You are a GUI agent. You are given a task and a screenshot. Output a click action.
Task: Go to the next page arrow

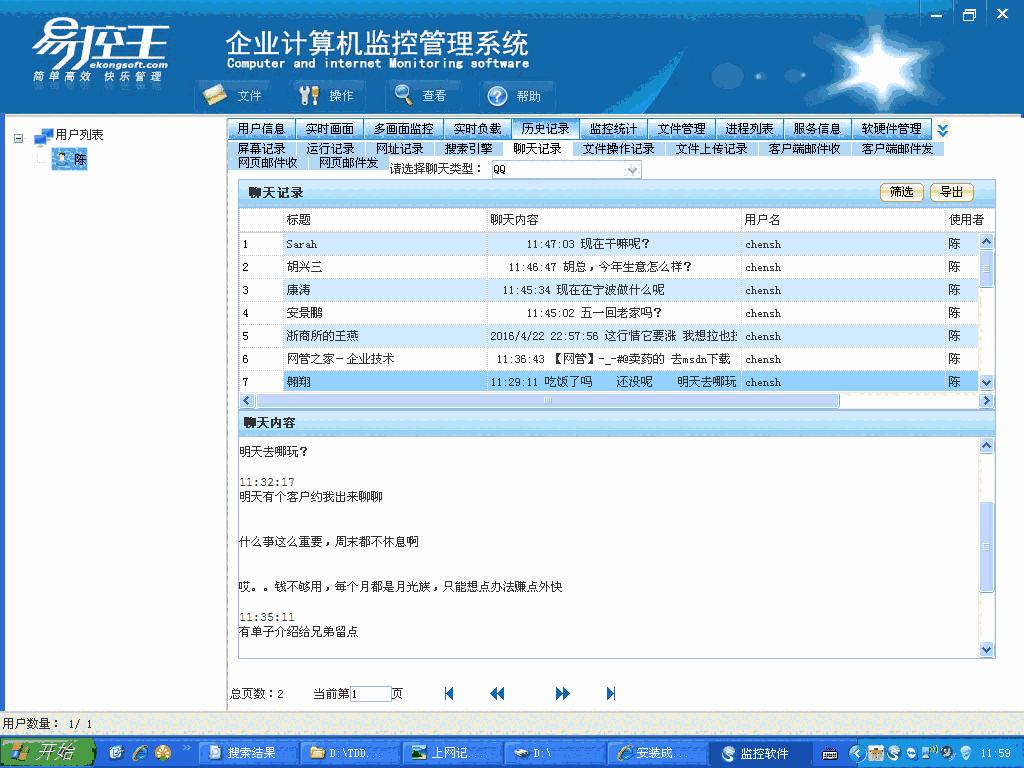(562, 693)
